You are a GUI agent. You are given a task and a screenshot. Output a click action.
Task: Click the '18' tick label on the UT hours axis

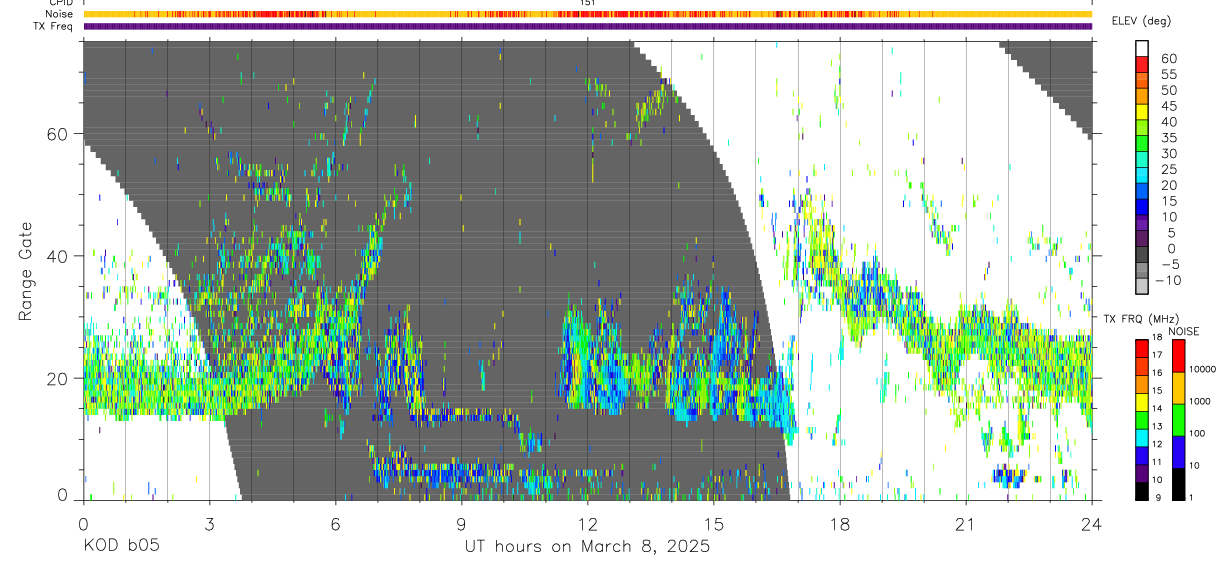[x=840, y=523]
